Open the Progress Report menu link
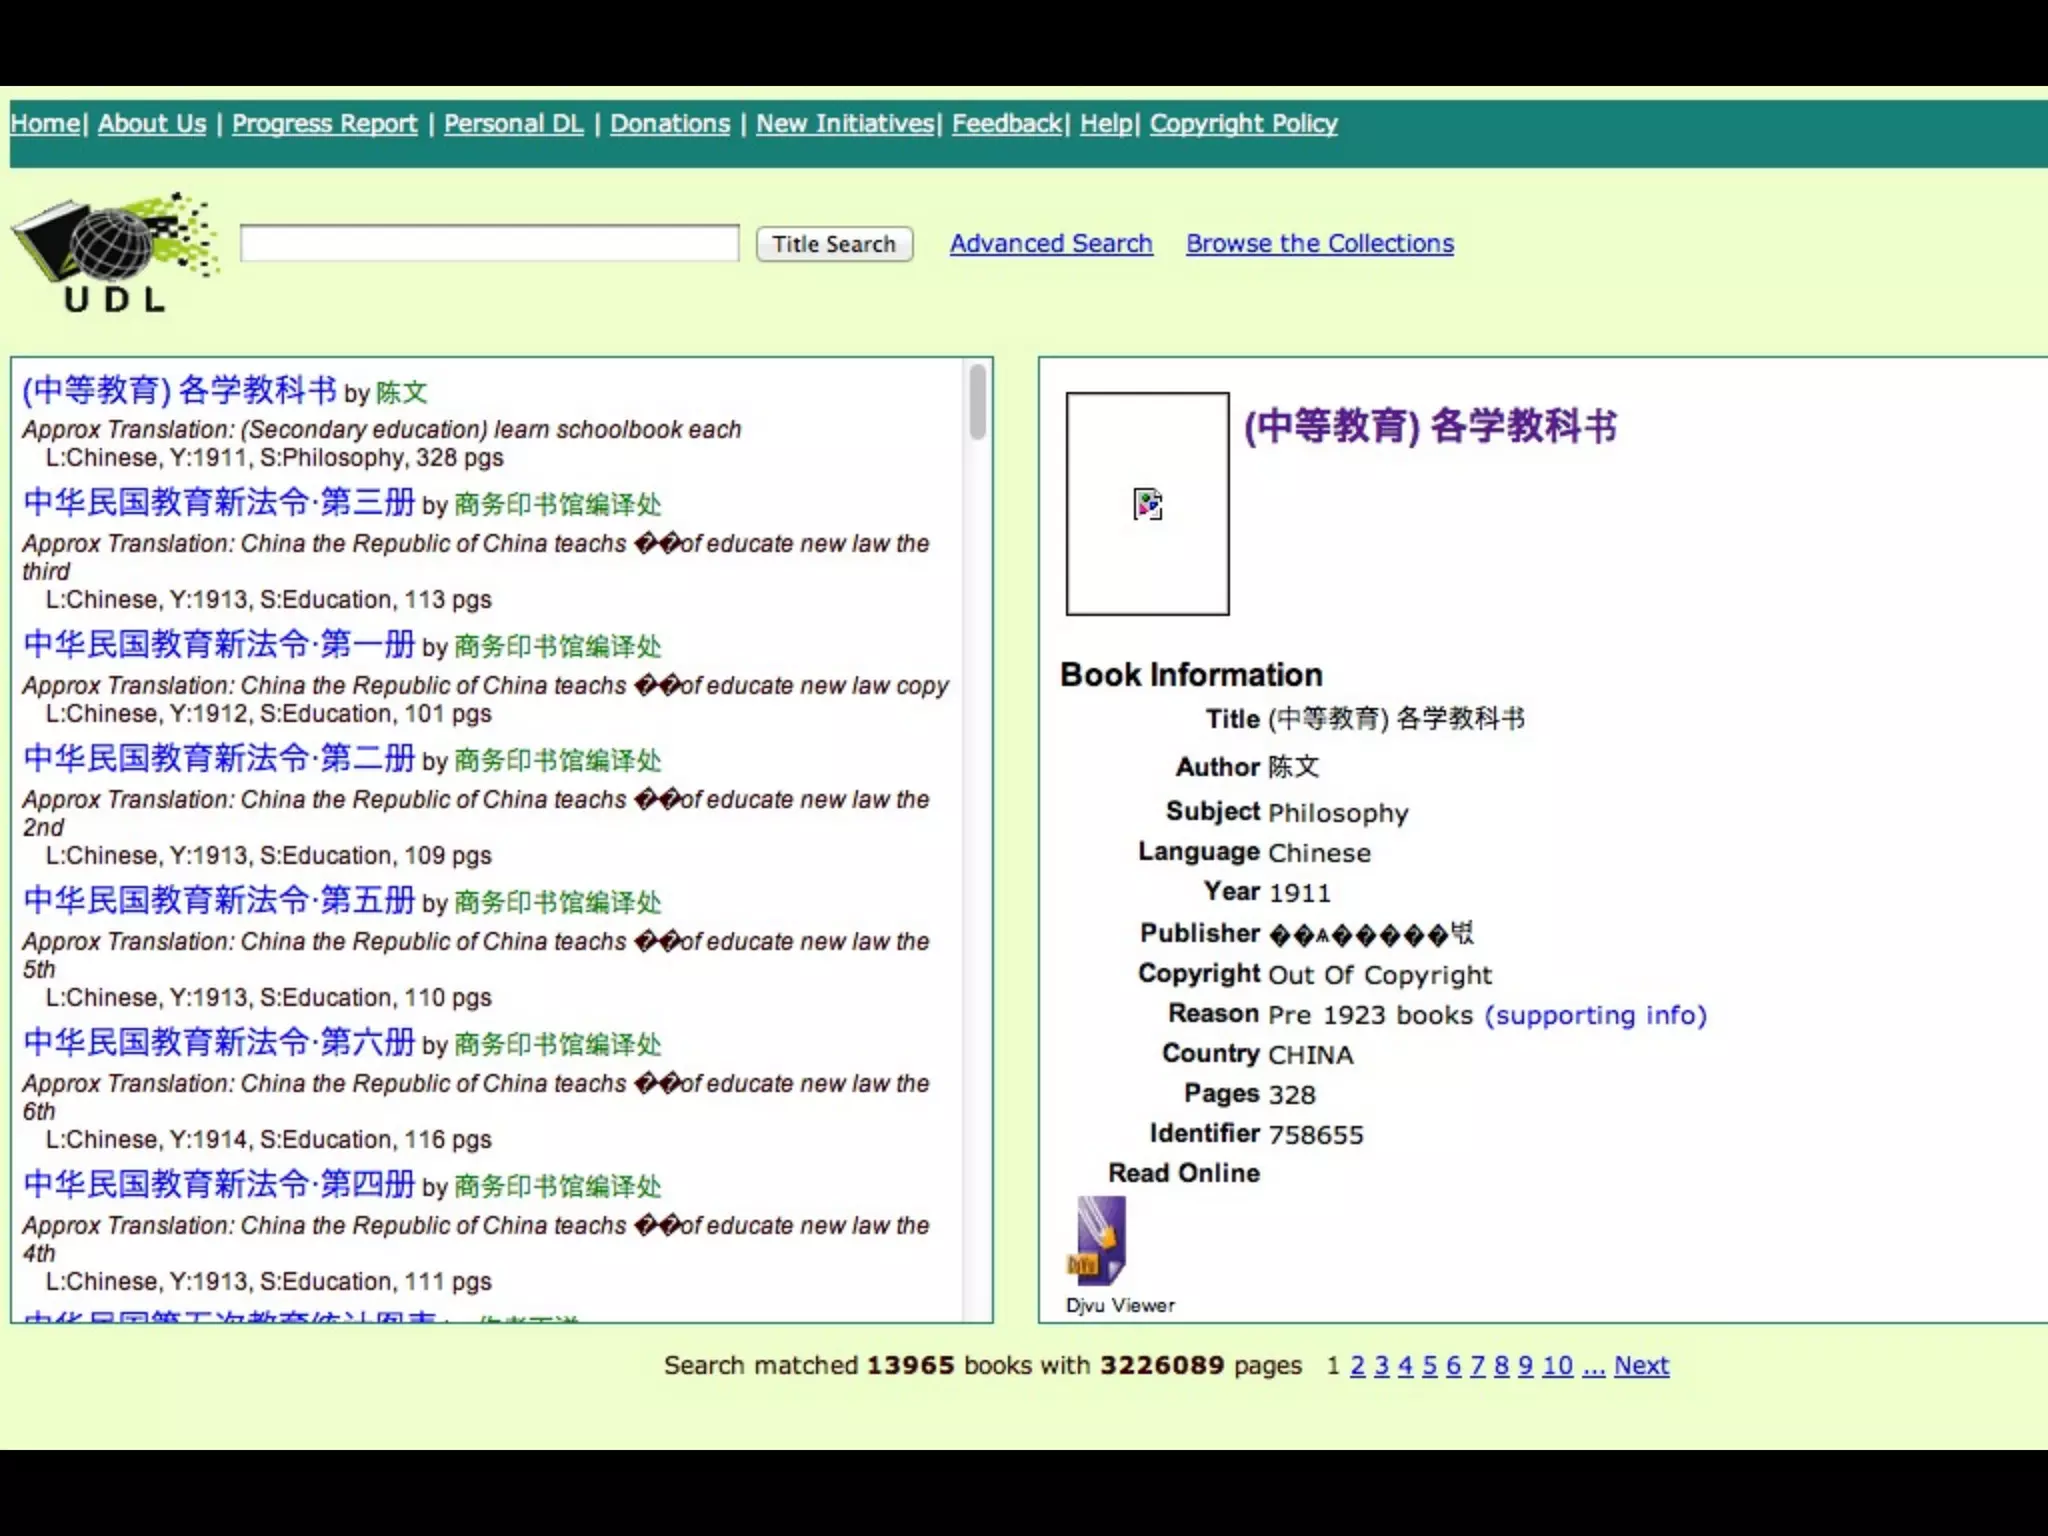The width and height of the screenshot is (2048, 1536). pyautogui.click(x=324, y=124)
